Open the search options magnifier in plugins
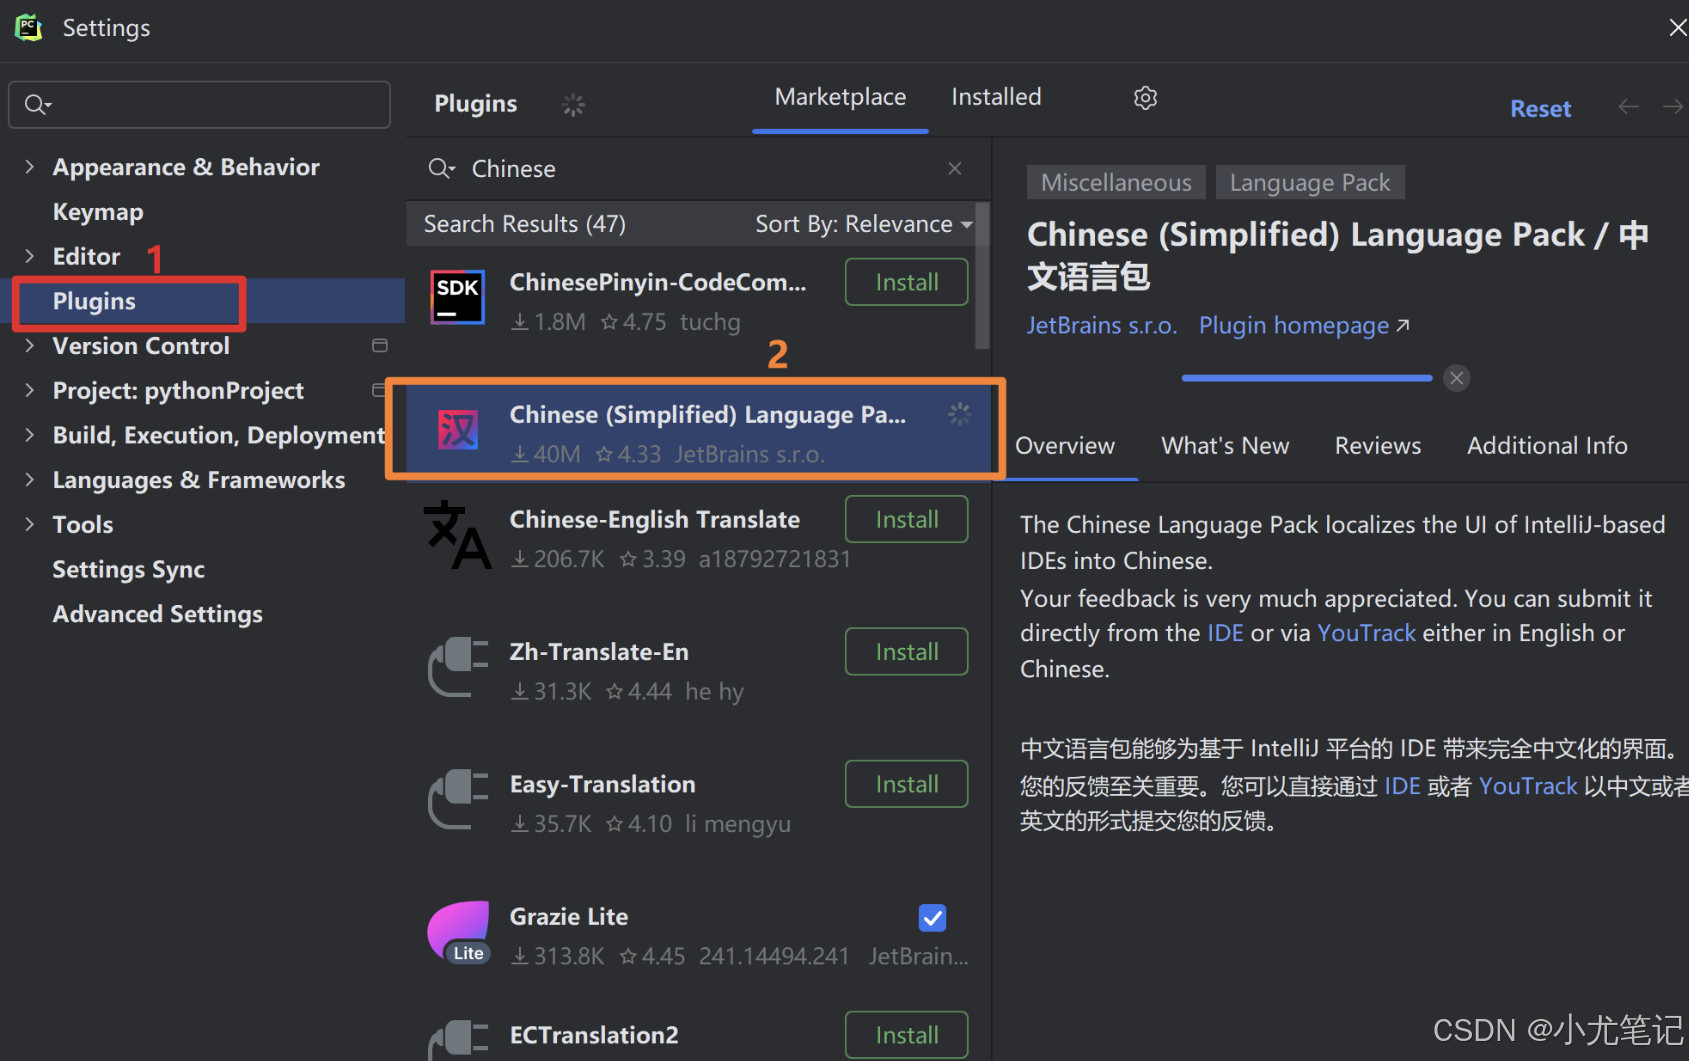 tap(441, 168)
